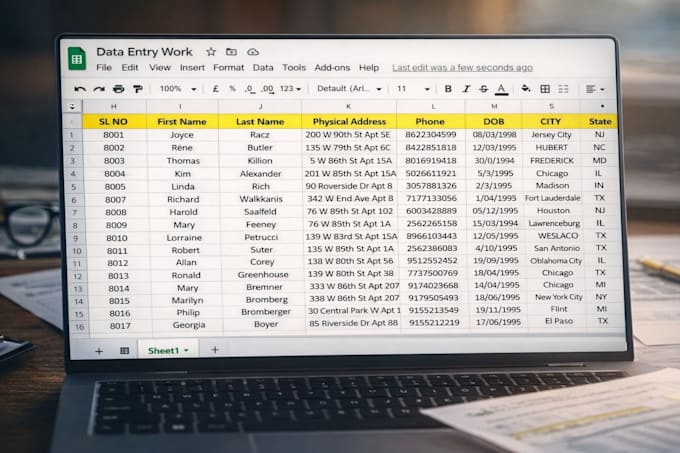Select row 5 header

point(73,187)
